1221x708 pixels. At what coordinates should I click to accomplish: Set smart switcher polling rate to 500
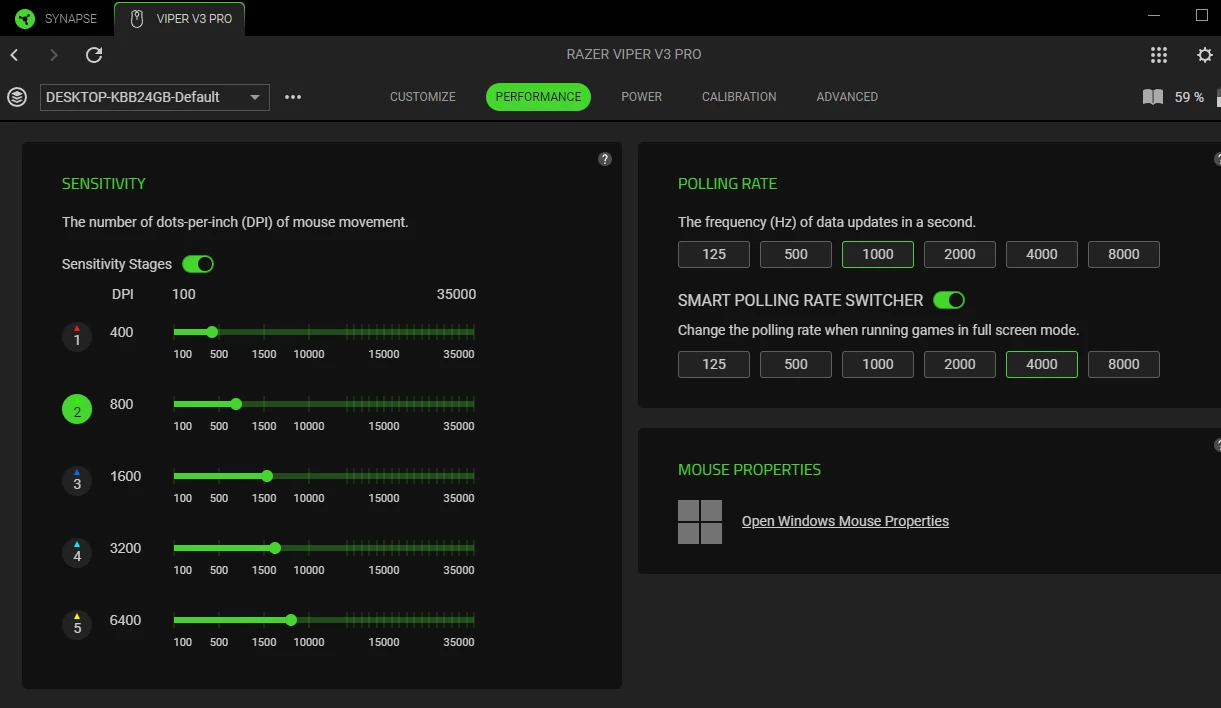pos(796,364)
